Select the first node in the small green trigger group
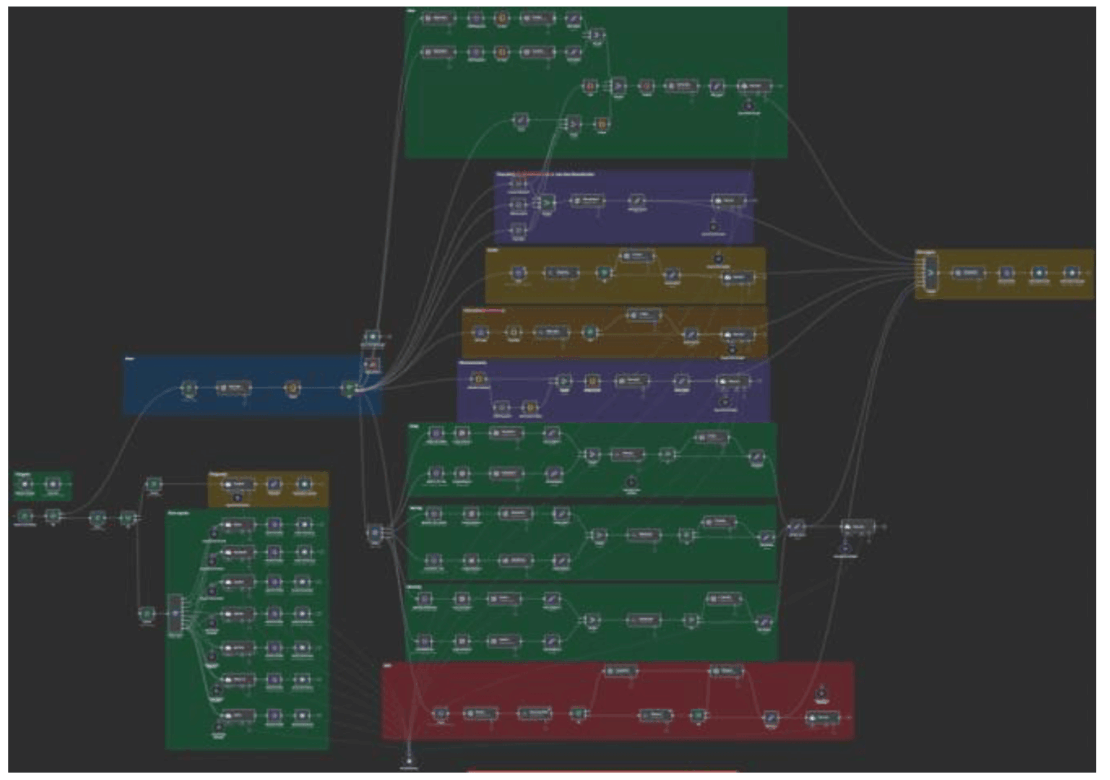This screenshot has height=780, width=1110. [25, 485]
